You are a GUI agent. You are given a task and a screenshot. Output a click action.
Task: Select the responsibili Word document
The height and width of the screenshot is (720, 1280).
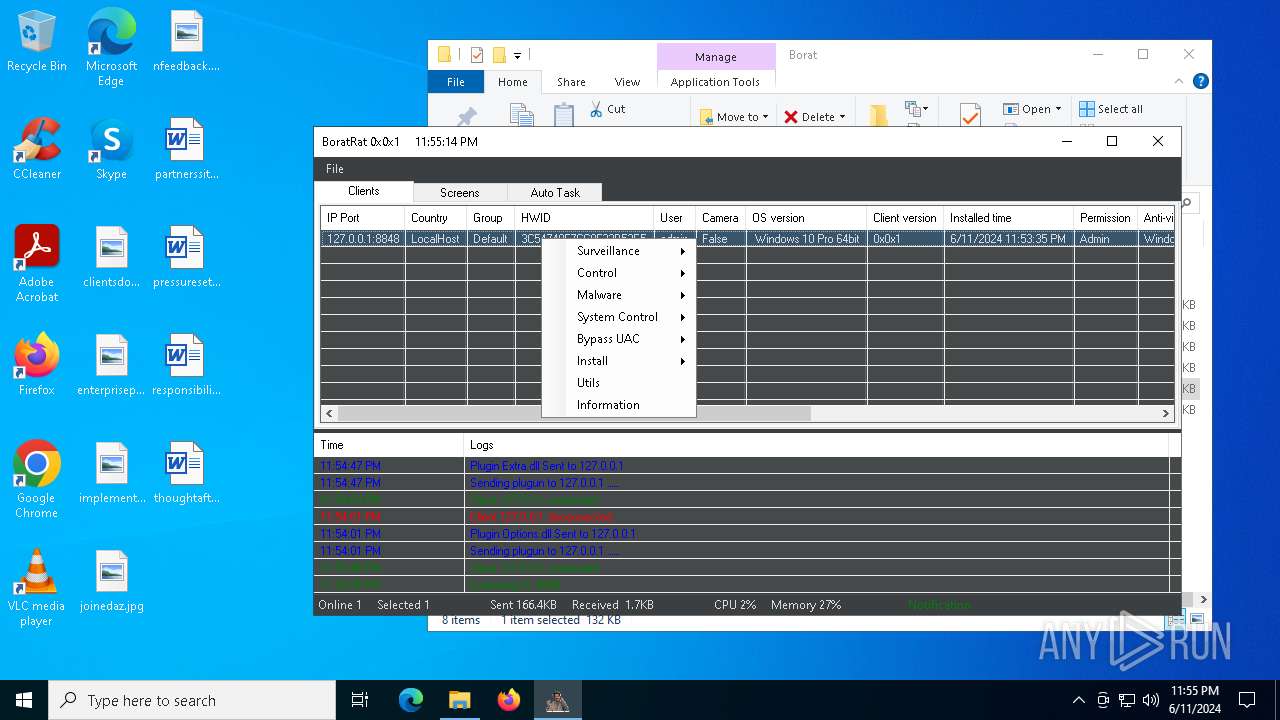pyautogui.click(x=186, y=366)
